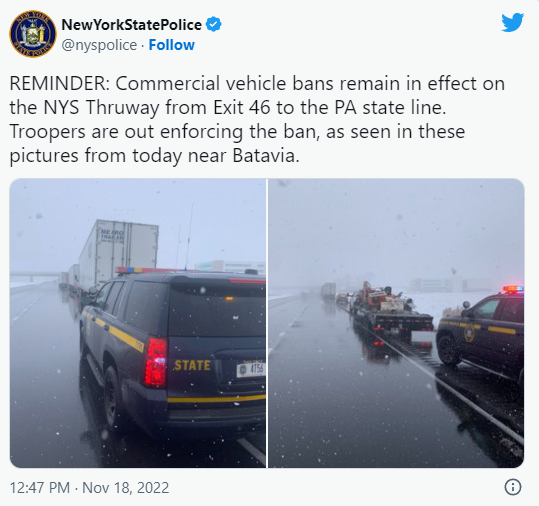Click the flashing light bar in right photo

coord(513,288)
